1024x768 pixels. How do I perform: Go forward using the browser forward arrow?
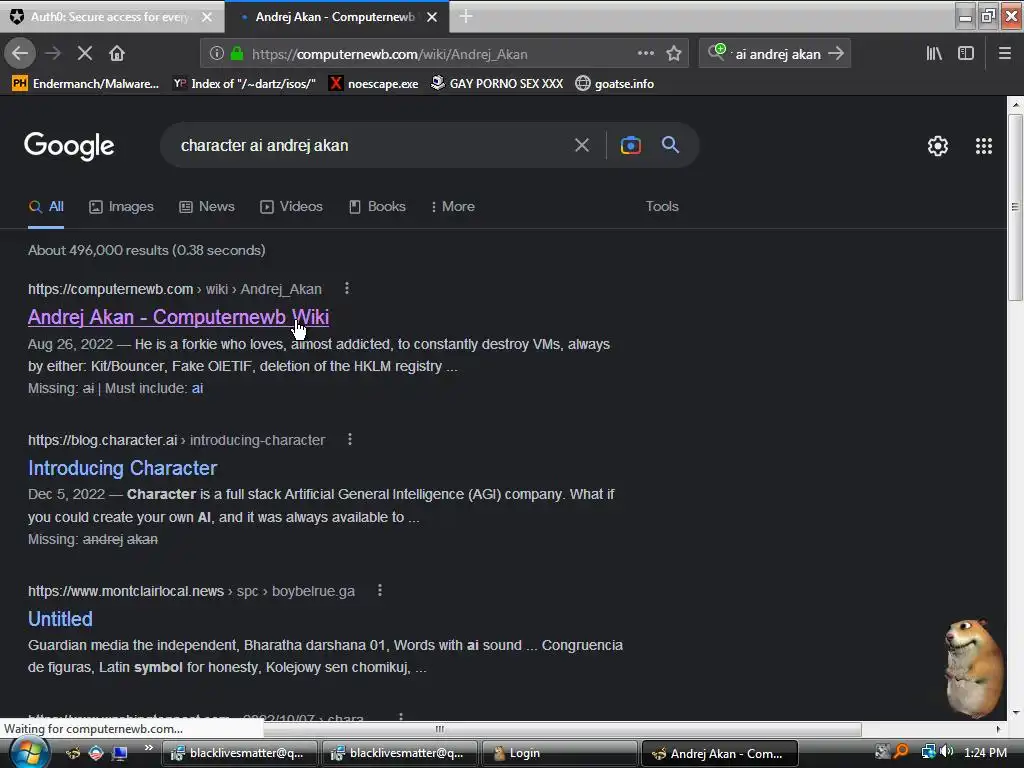(53, 54)
